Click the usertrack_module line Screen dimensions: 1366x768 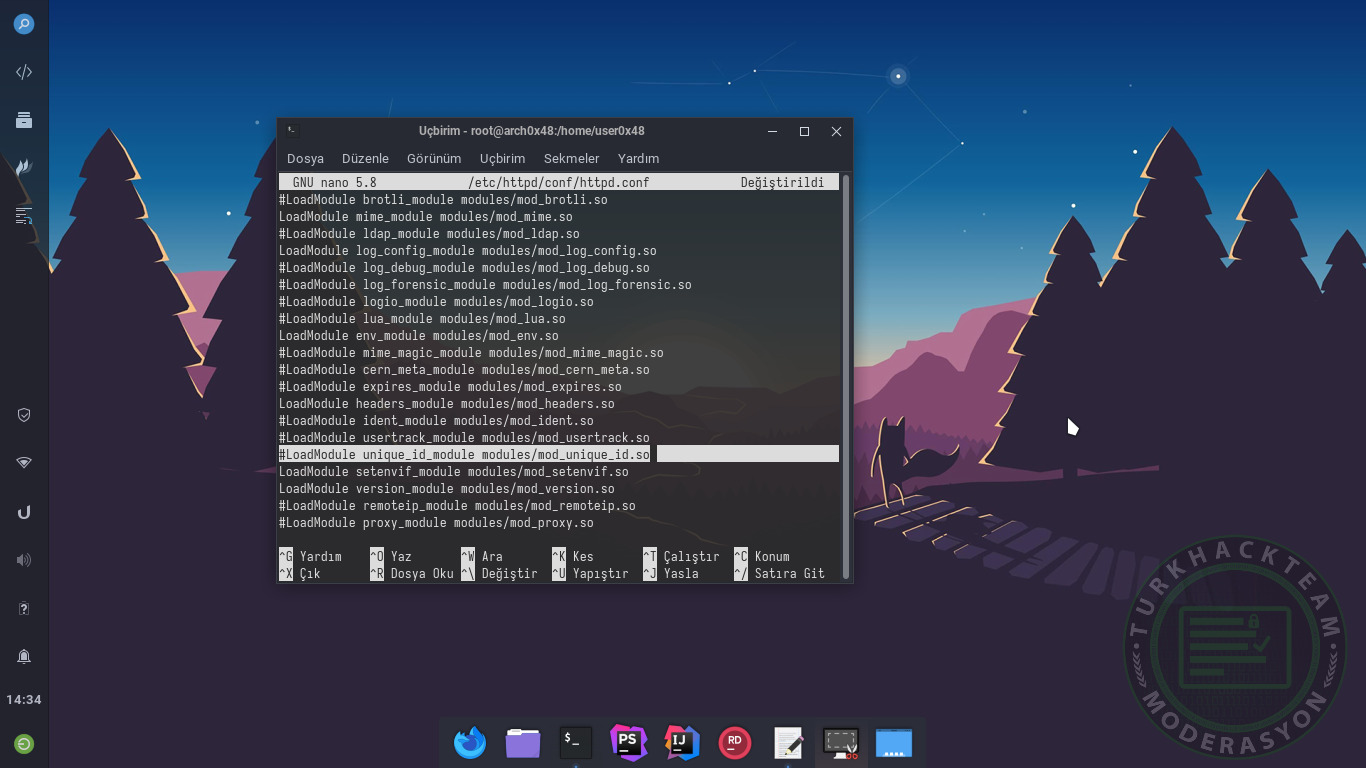(x=464, y=437)
